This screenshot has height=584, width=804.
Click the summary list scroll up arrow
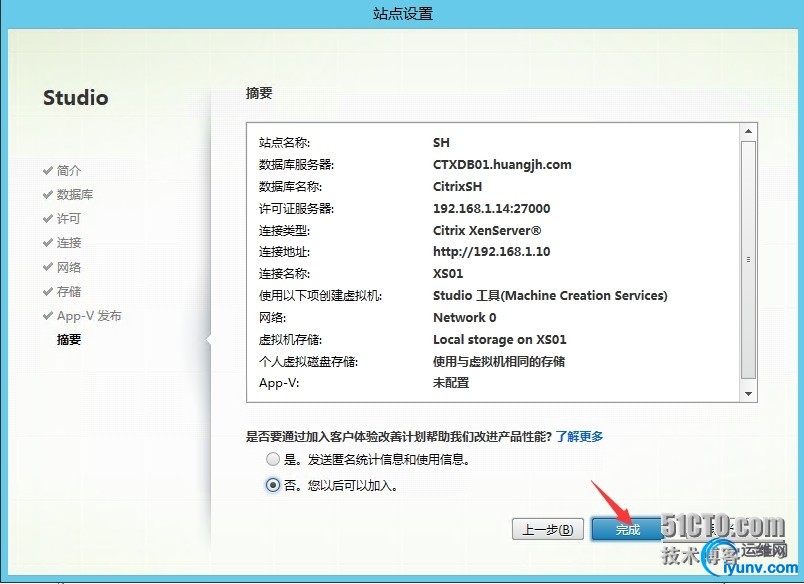pyautogui.click(x=749, y=131)
